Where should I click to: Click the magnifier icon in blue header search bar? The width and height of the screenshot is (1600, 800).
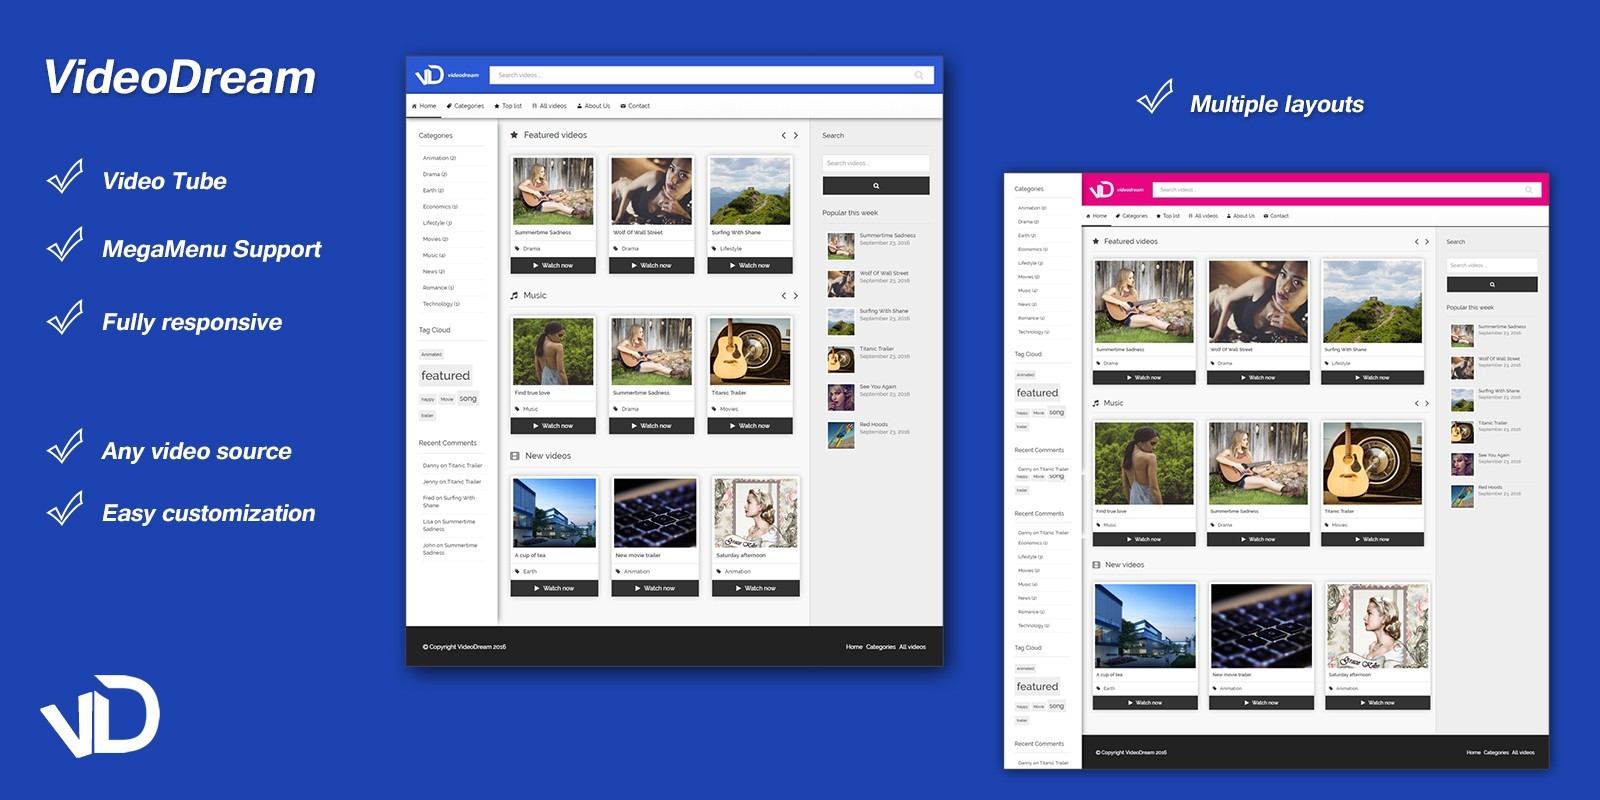click(919, 75)
